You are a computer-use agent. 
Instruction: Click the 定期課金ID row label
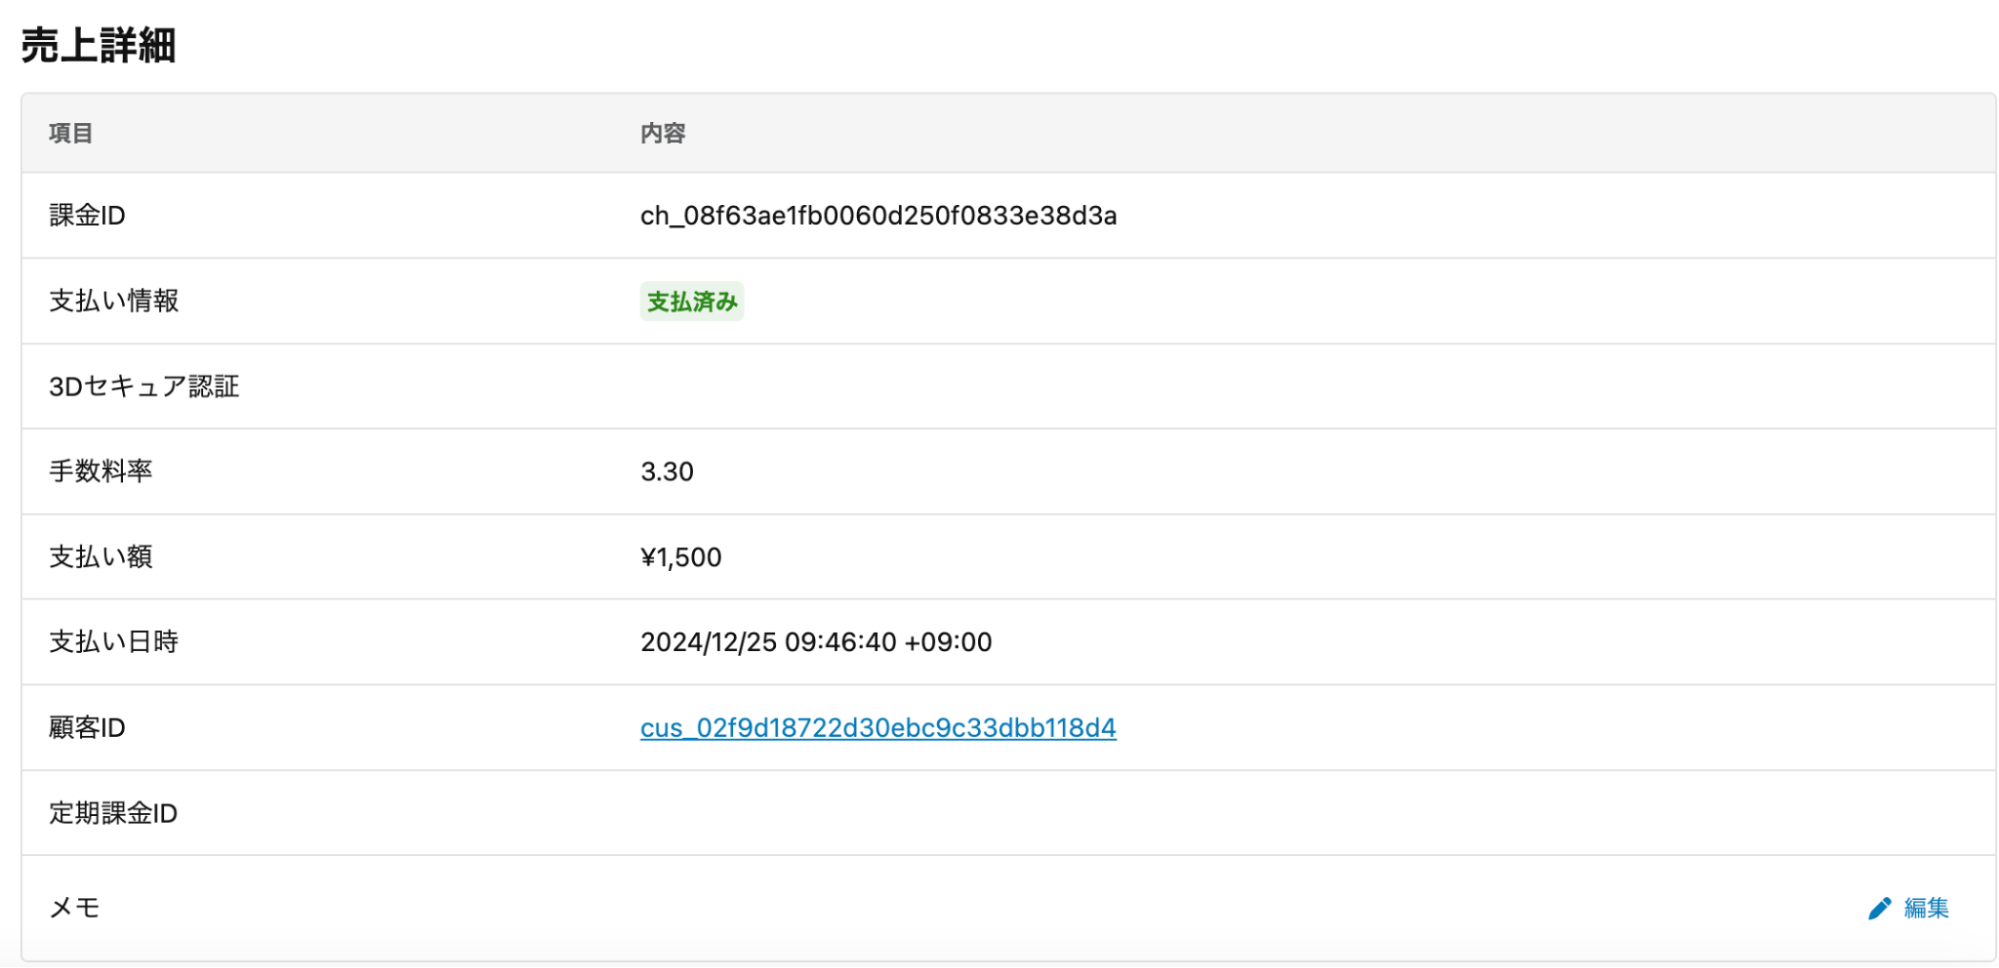pyautogui.click(x=113, y=813)
